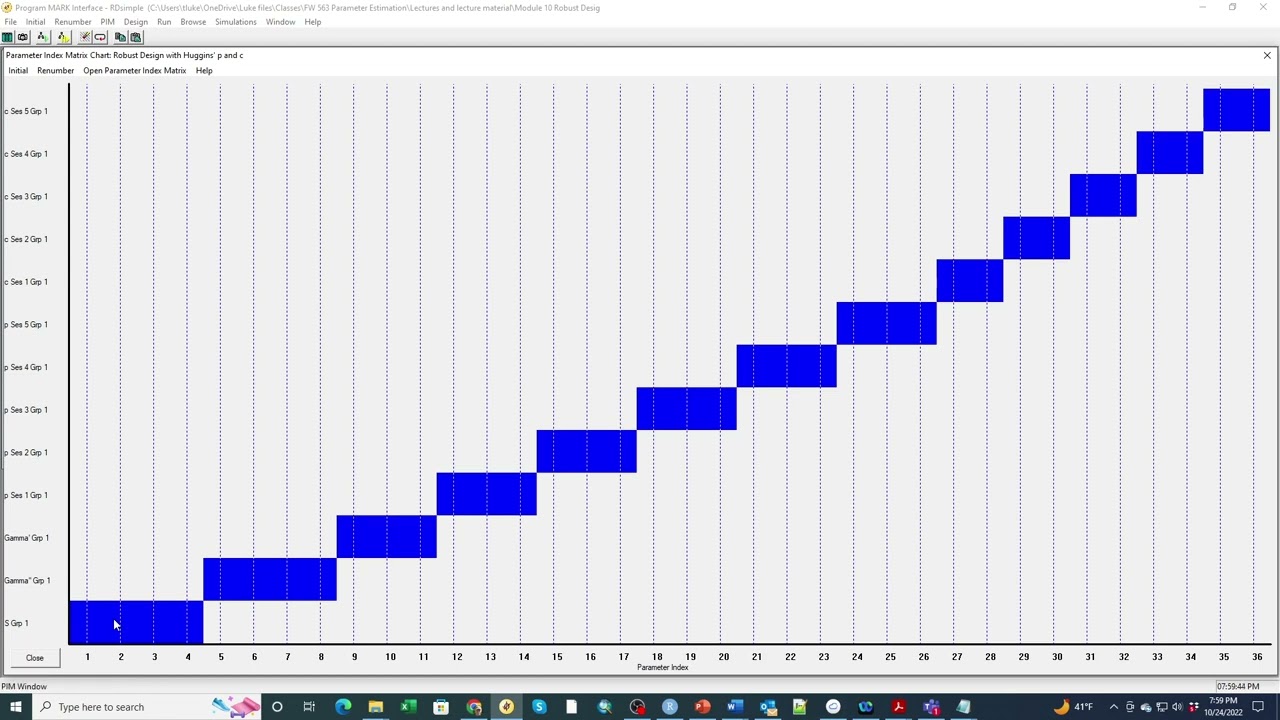Select the c Ses 4 Grp 1 block

pos(1170,153)
